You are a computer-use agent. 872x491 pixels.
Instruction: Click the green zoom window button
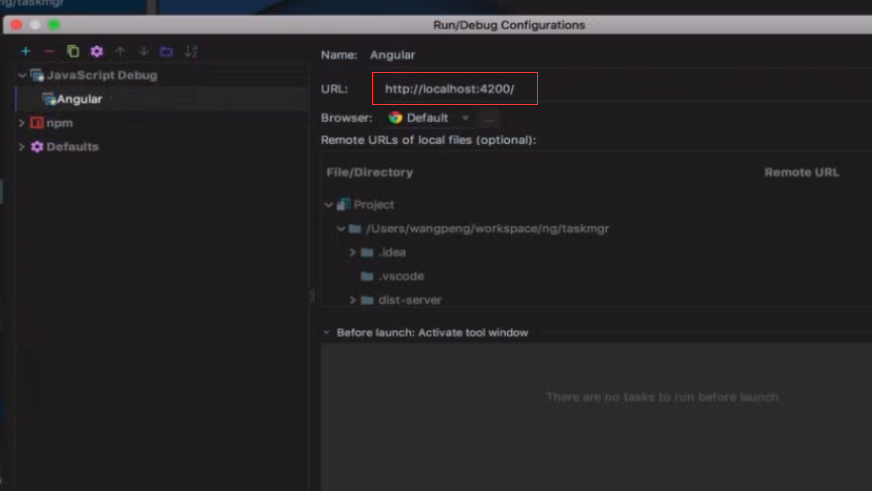[54, 24]
